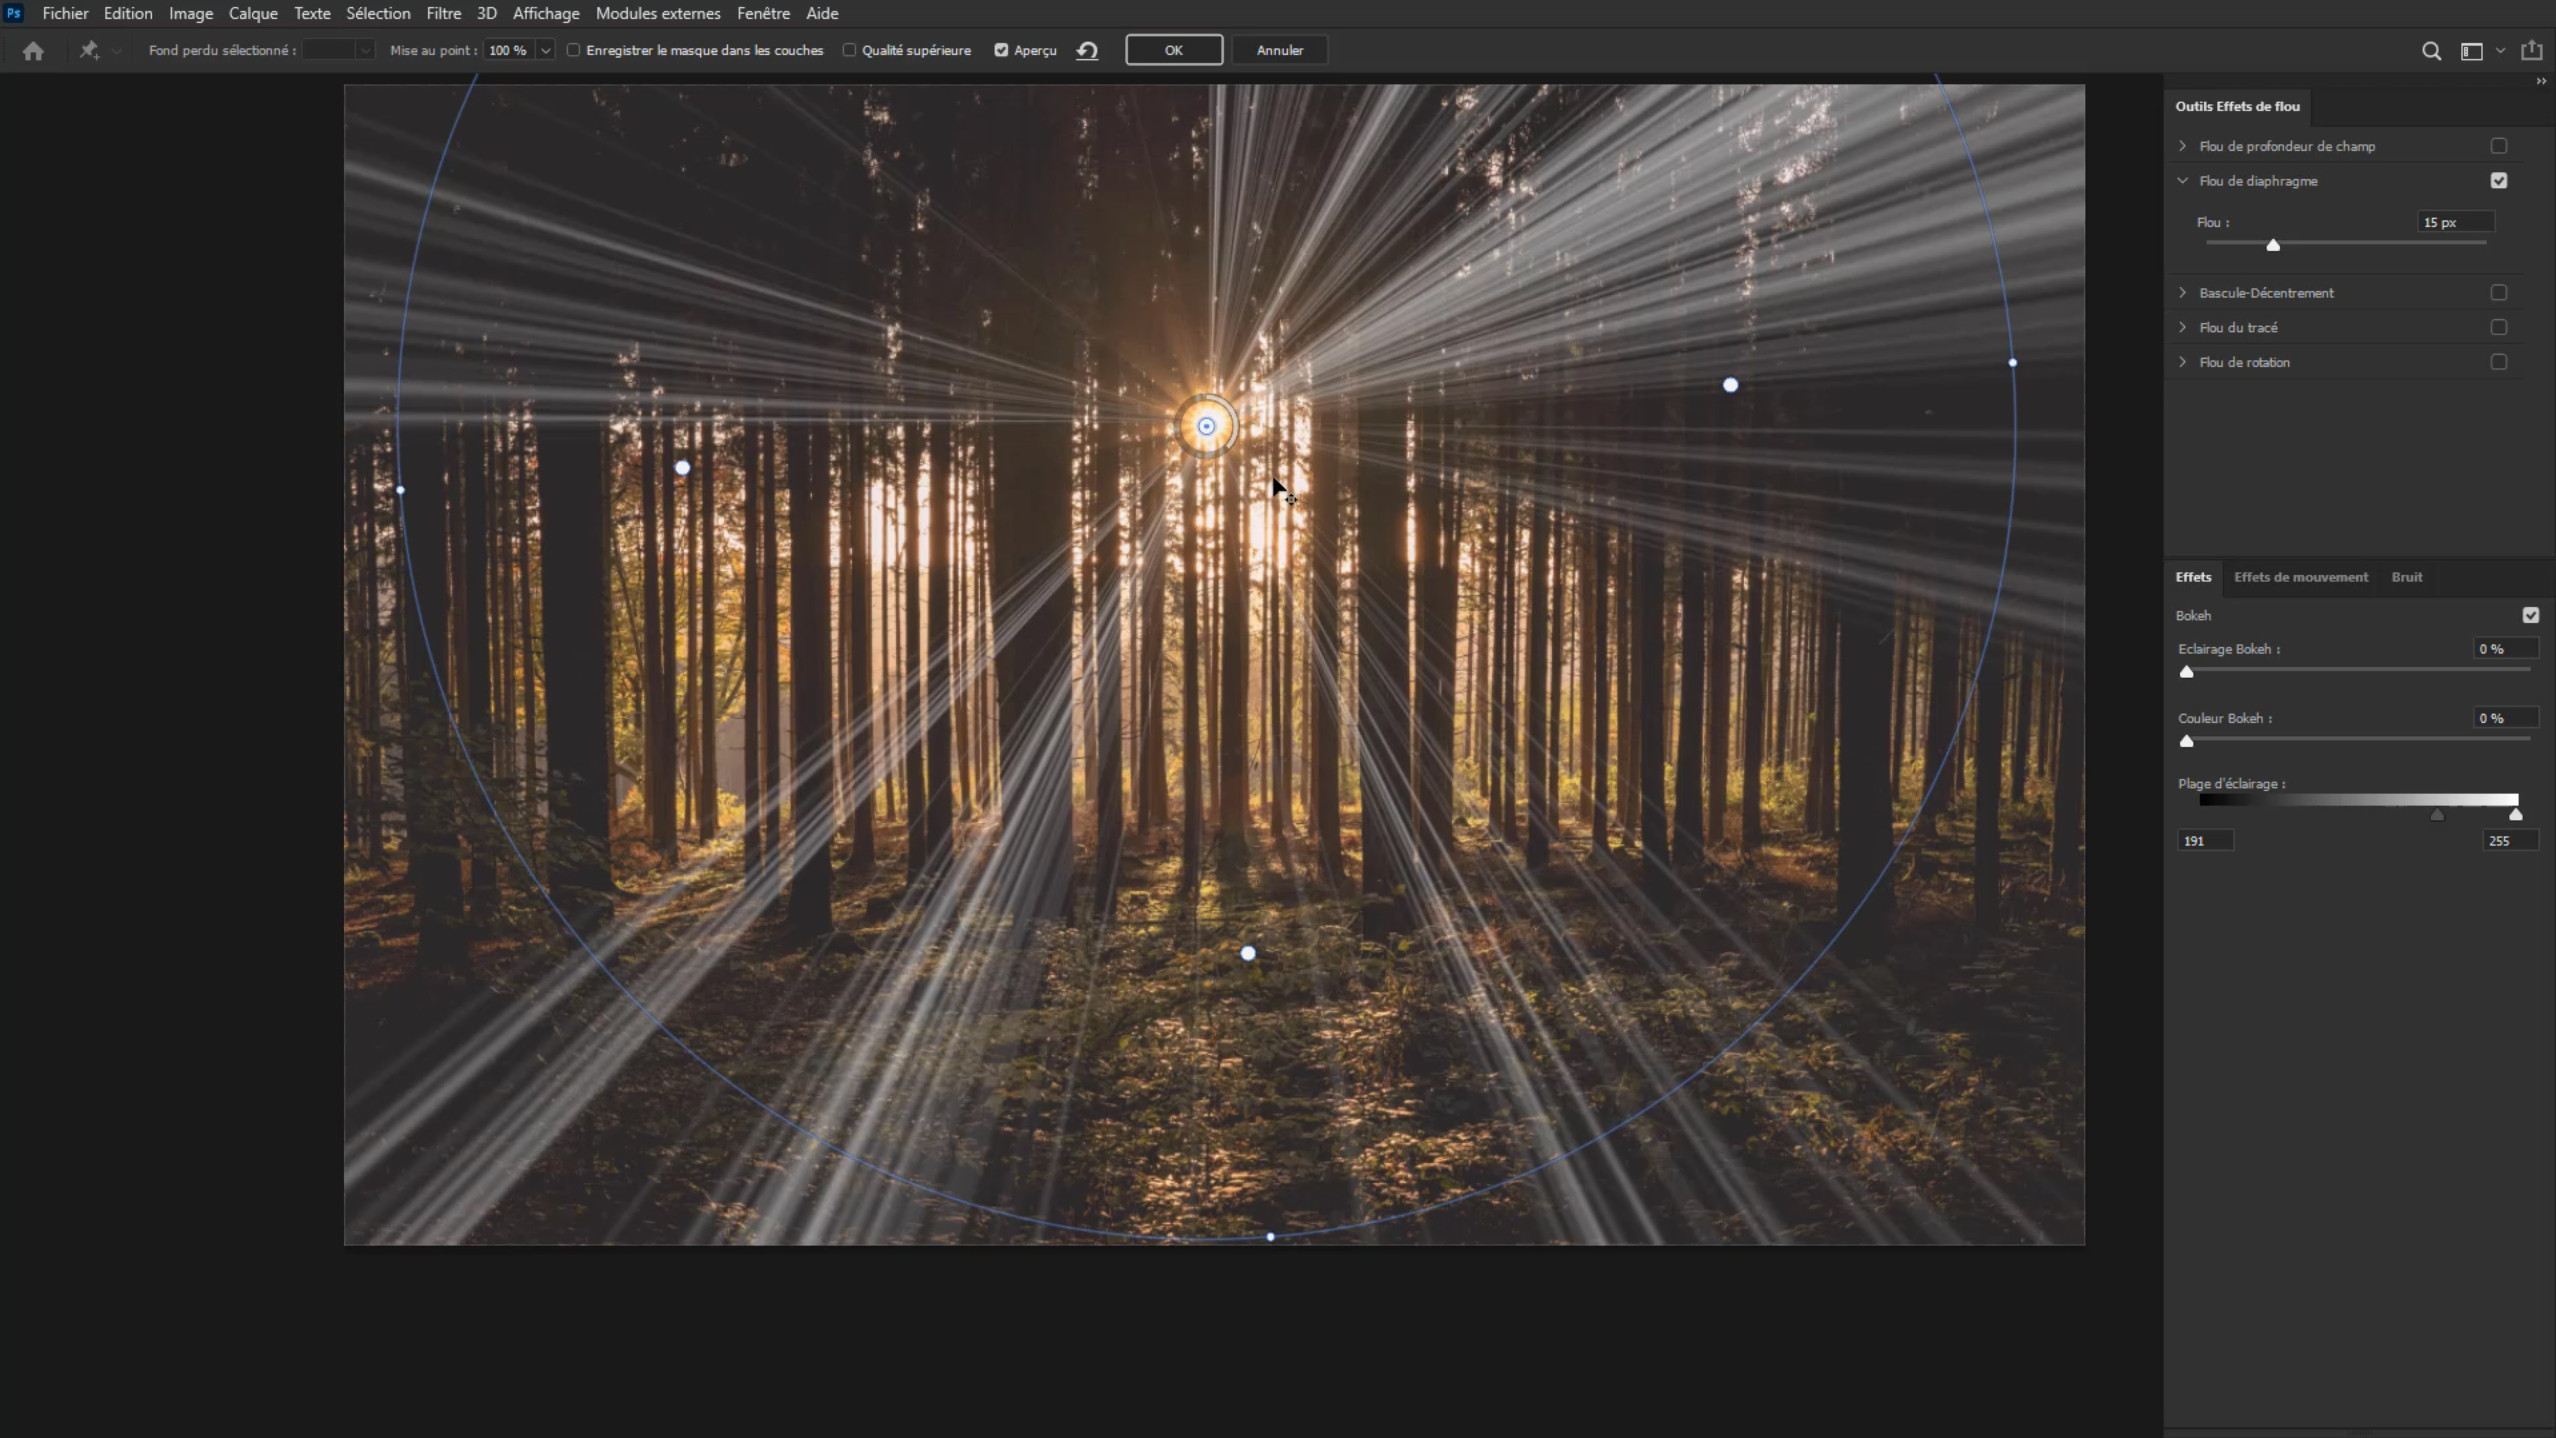This screenshot has height=1438, width=2556.
Task: Open the Fenêtre menu
Action: (763, 13)
